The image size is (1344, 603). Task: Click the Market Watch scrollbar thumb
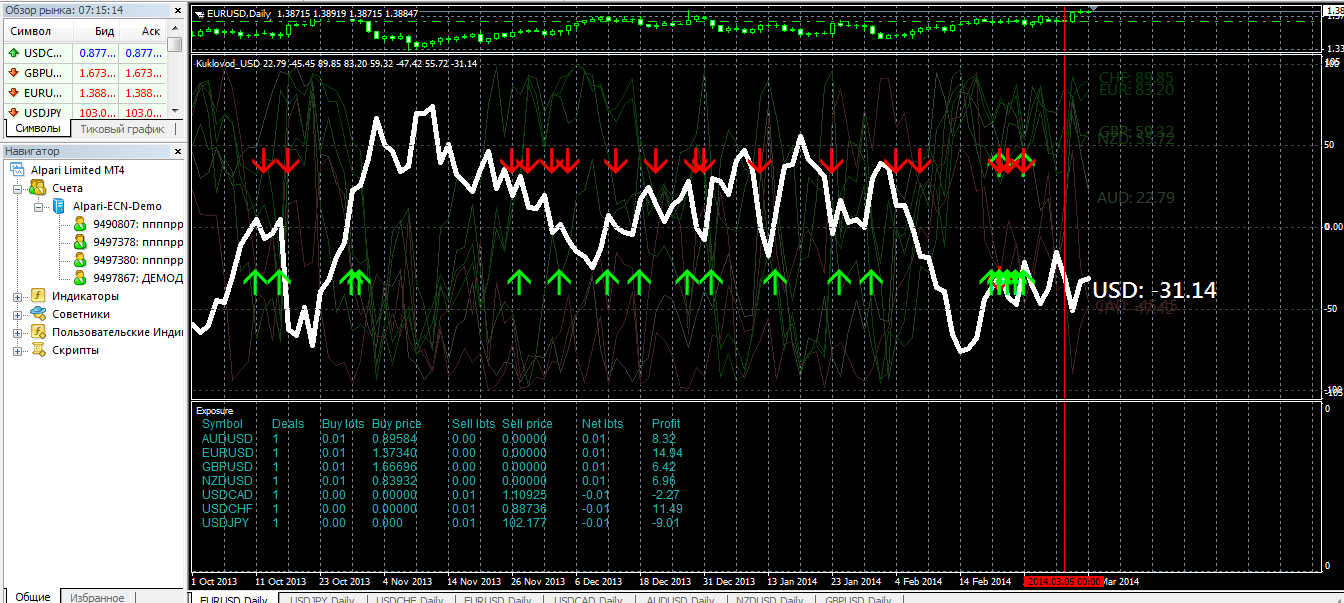176,44
